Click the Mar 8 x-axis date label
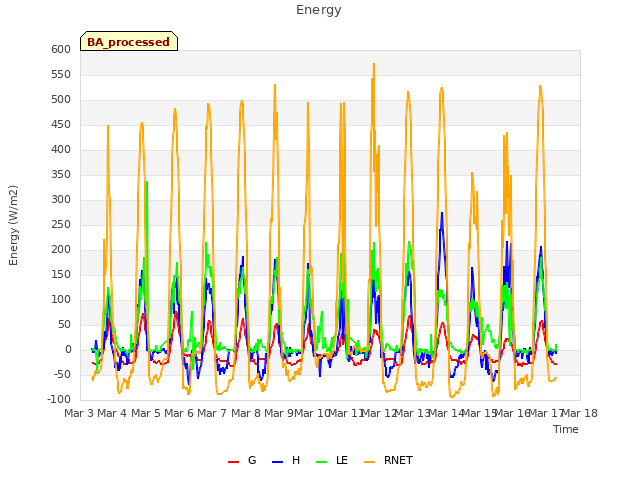Viewport: 640px width, 480px height. pyautogui.click(x=246, y=413)
